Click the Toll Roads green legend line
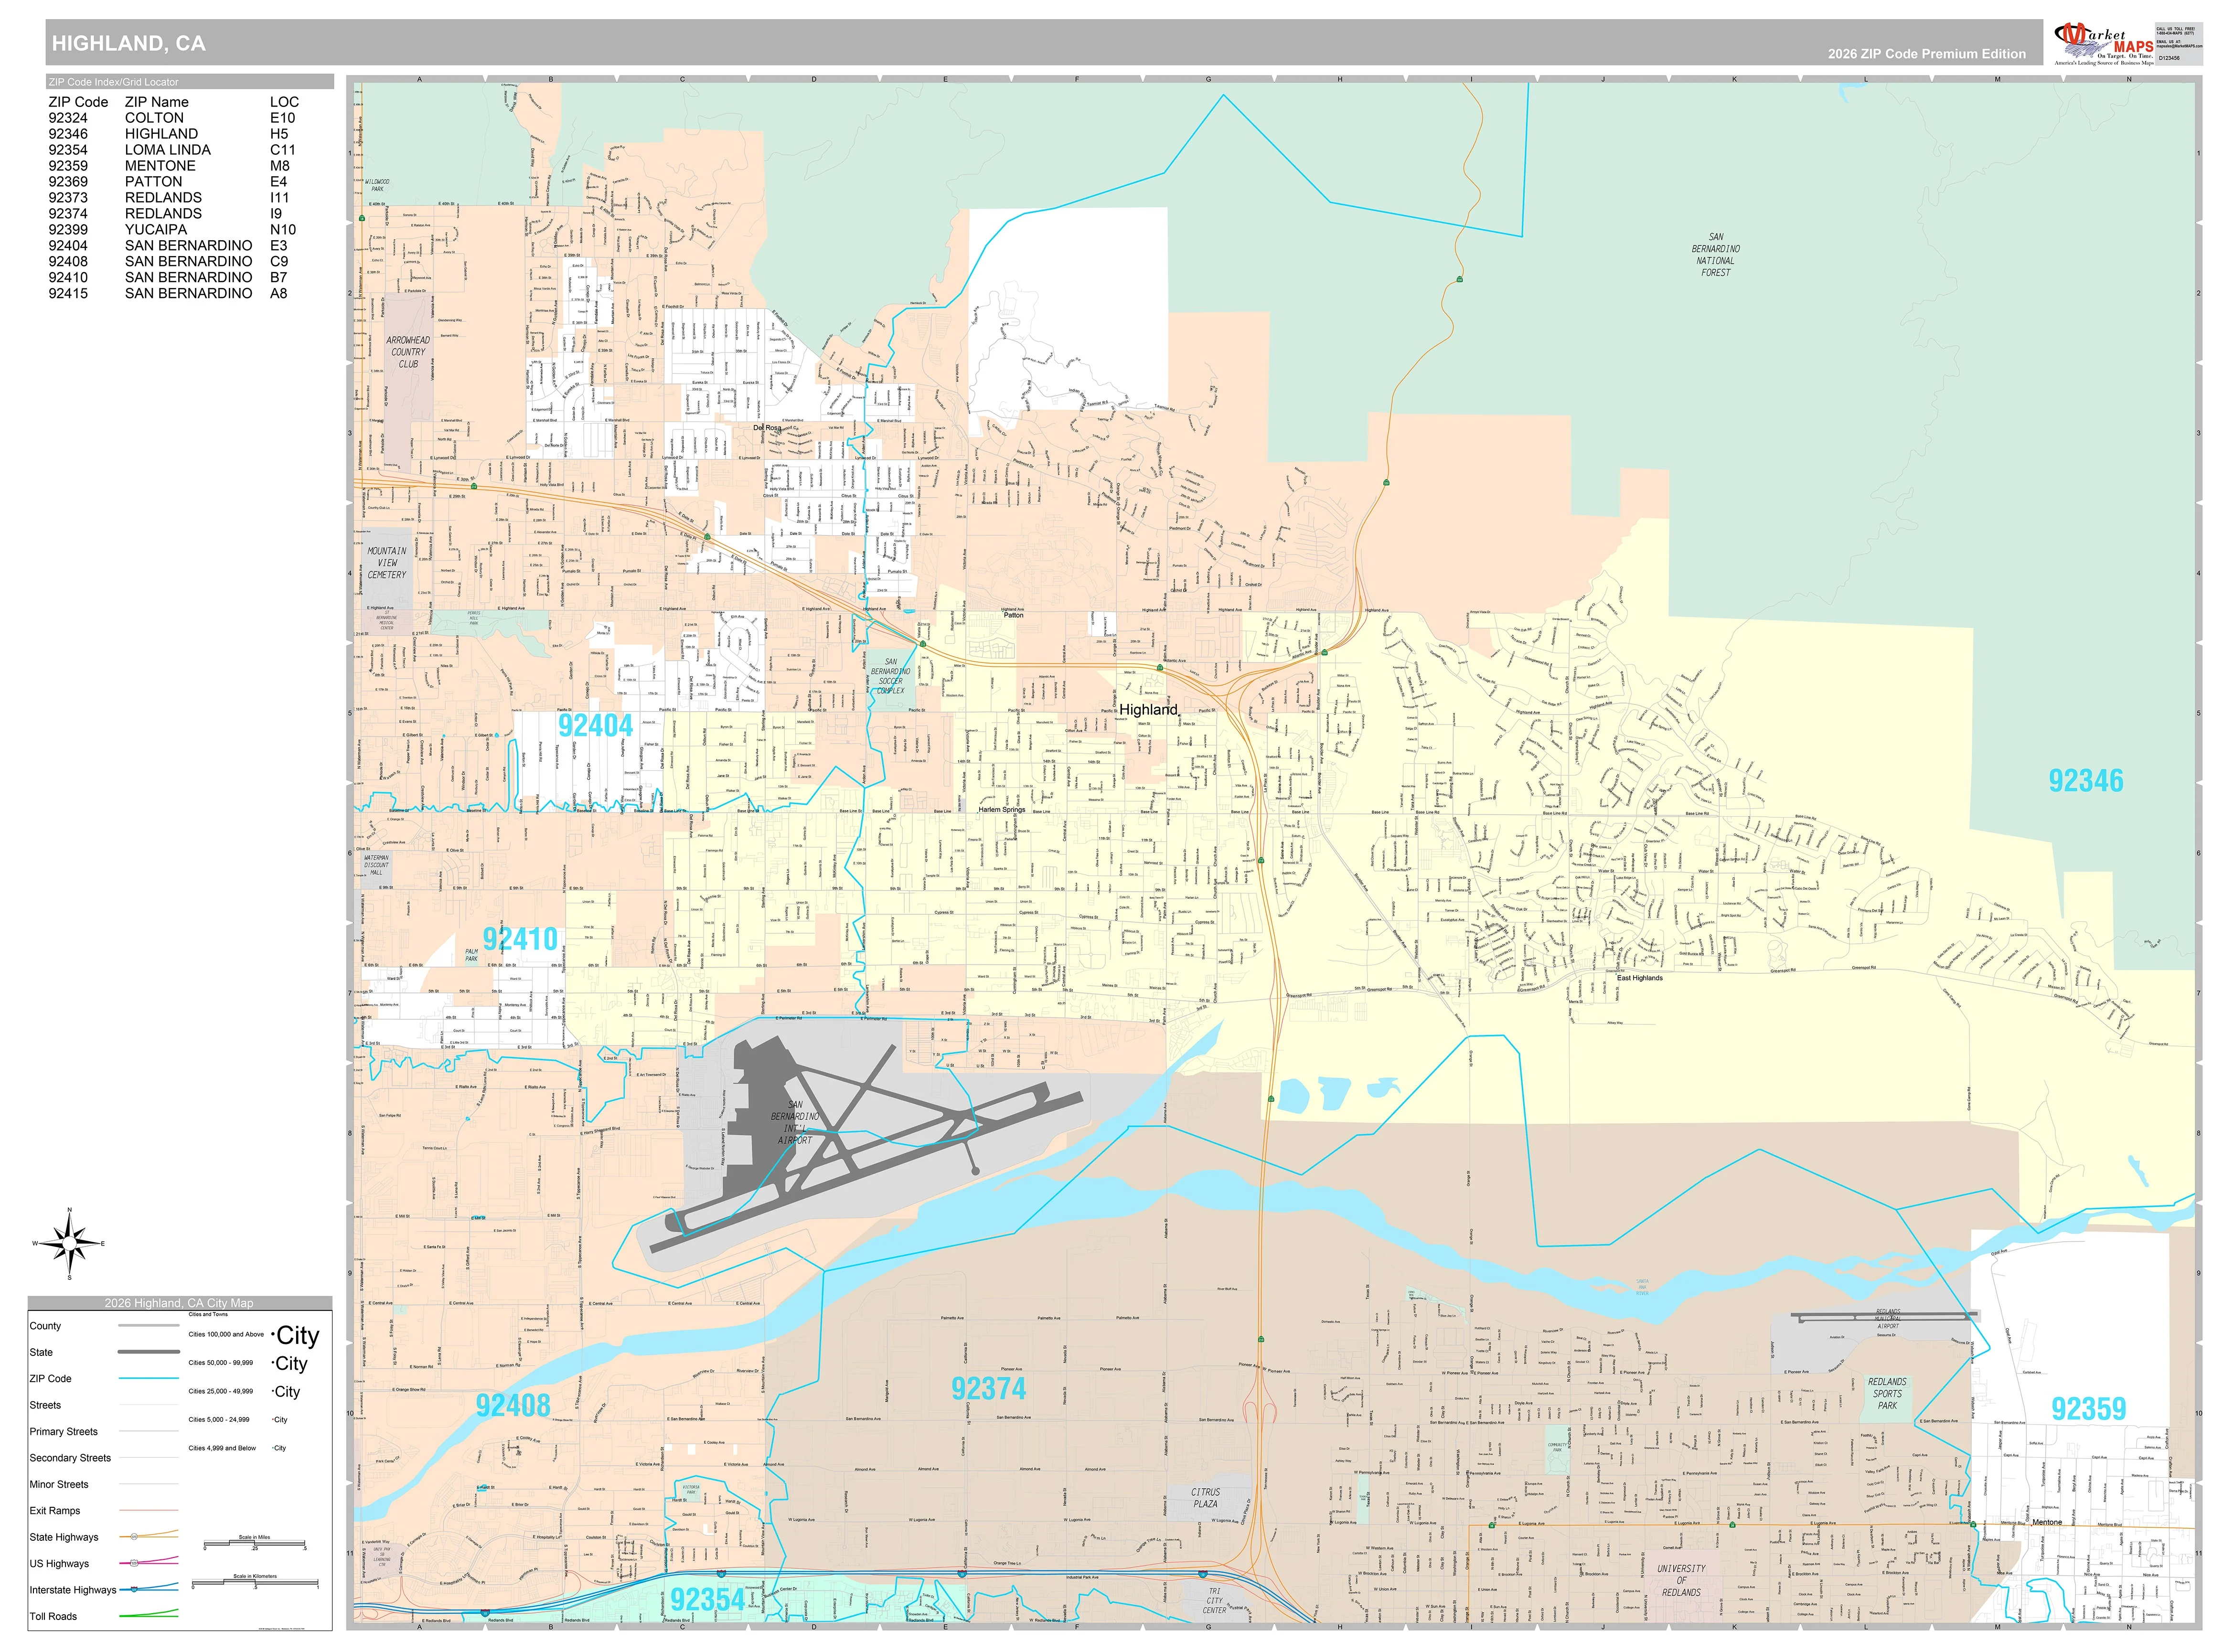2234x1652 pixels. (148, 1614)
